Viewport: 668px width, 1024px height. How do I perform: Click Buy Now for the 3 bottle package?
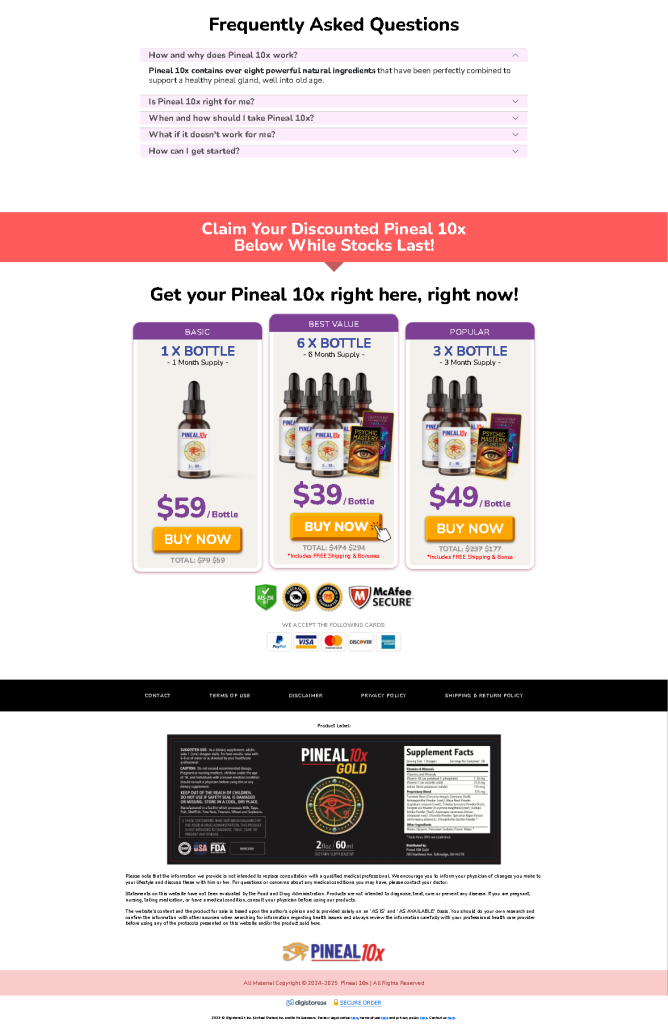[469, 528]
